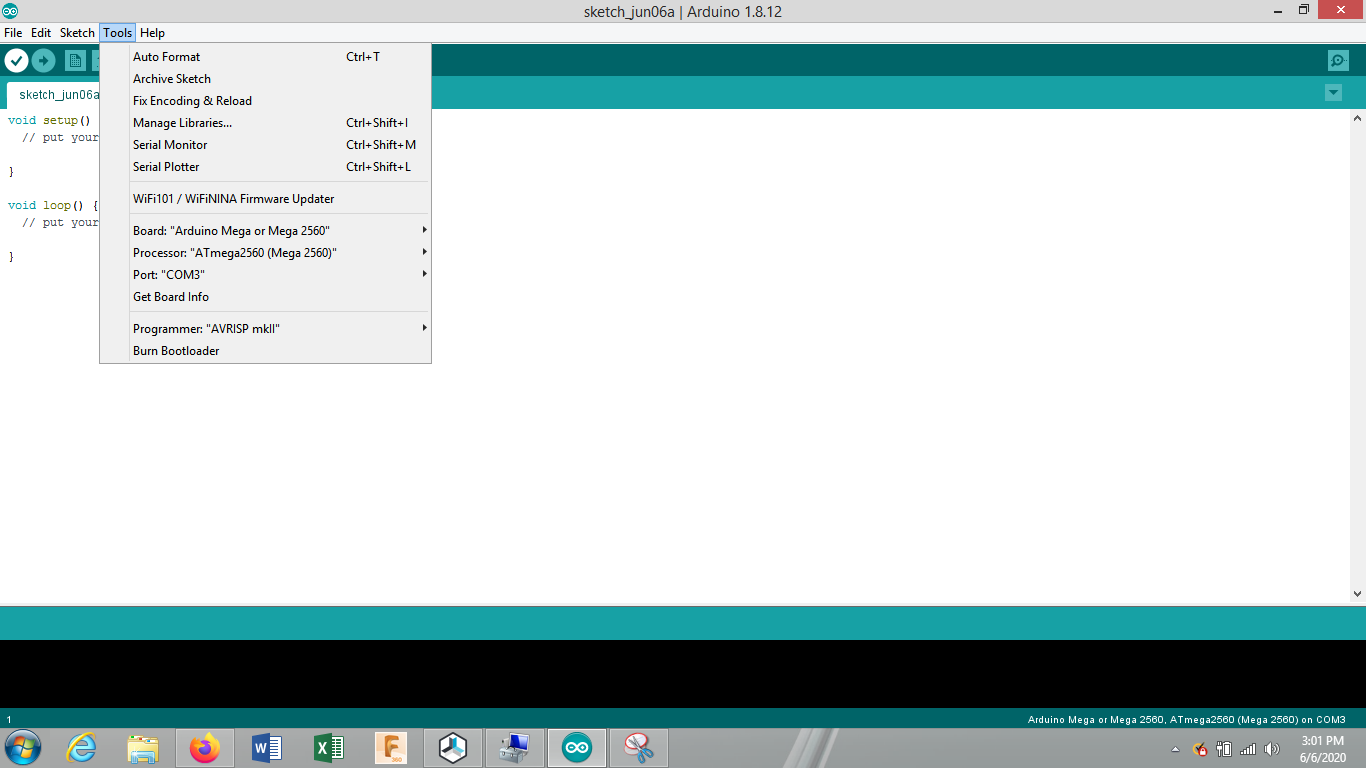Click the board status text in footer

click(1186, 720)
